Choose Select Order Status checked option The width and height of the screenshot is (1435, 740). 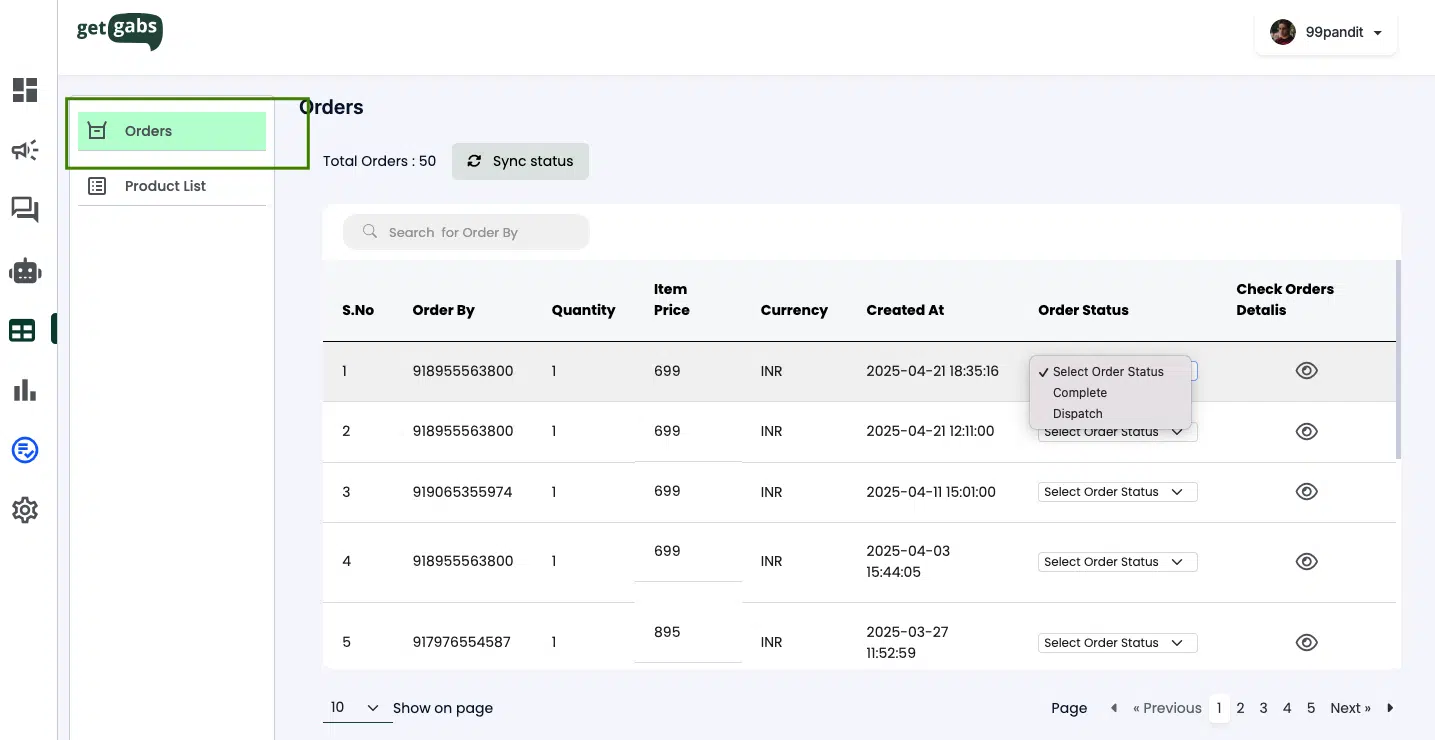[x=1108, y=372]
